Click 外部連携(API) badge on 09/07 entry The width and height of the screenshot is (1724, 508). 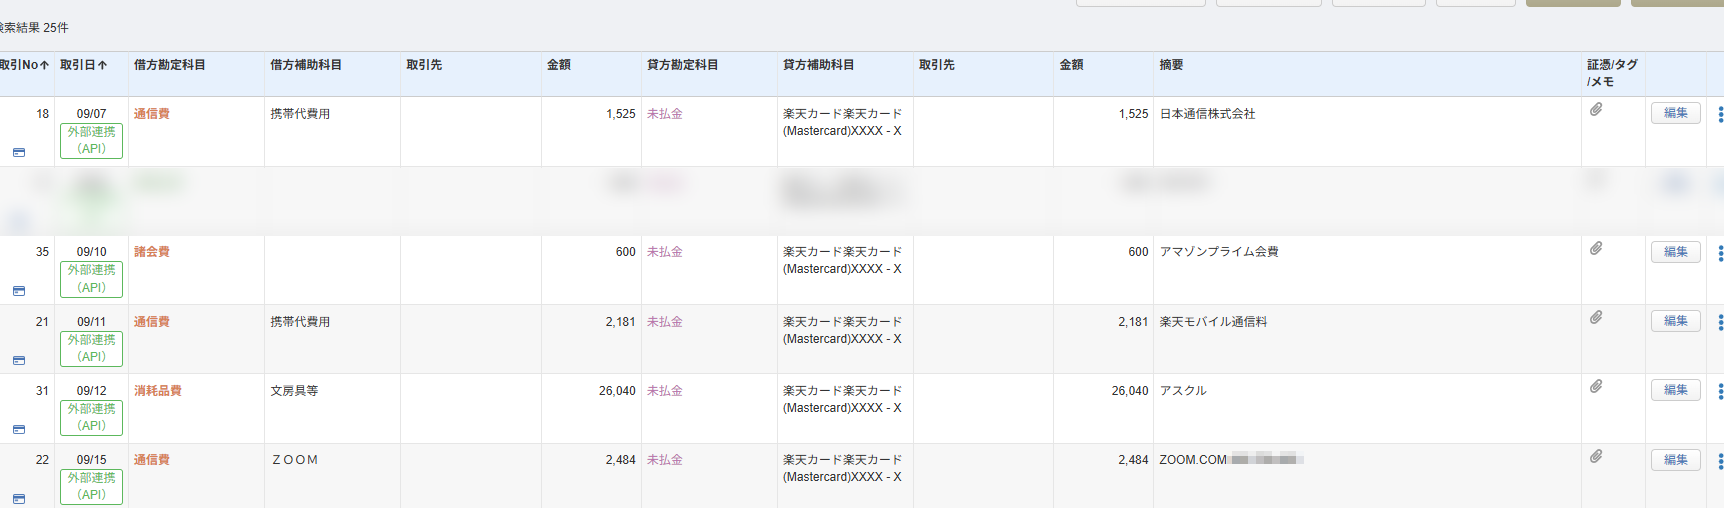[92, 141]
